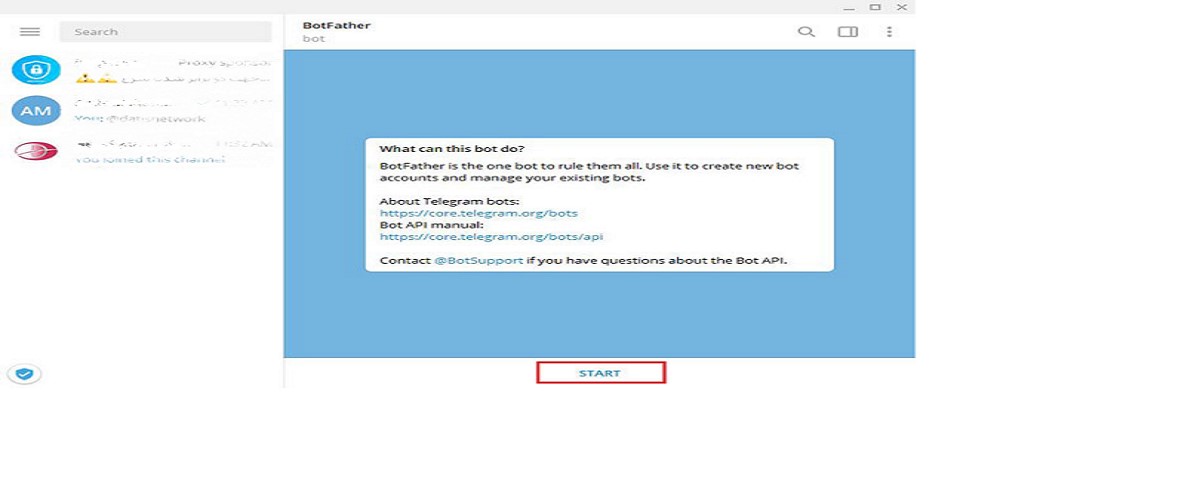This screenshot has height=500, width=1200.
Task: Open the three-dot chat options menu
Action: pyautogui.click(x=889, y=32)
